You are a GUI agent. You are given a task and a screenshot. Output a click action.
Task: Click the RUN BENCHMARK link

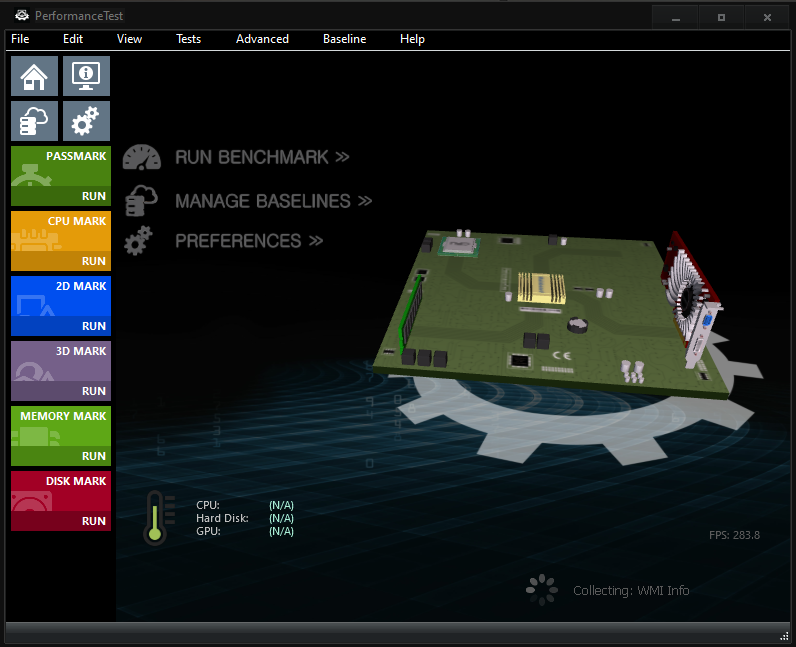click(262, 157)
